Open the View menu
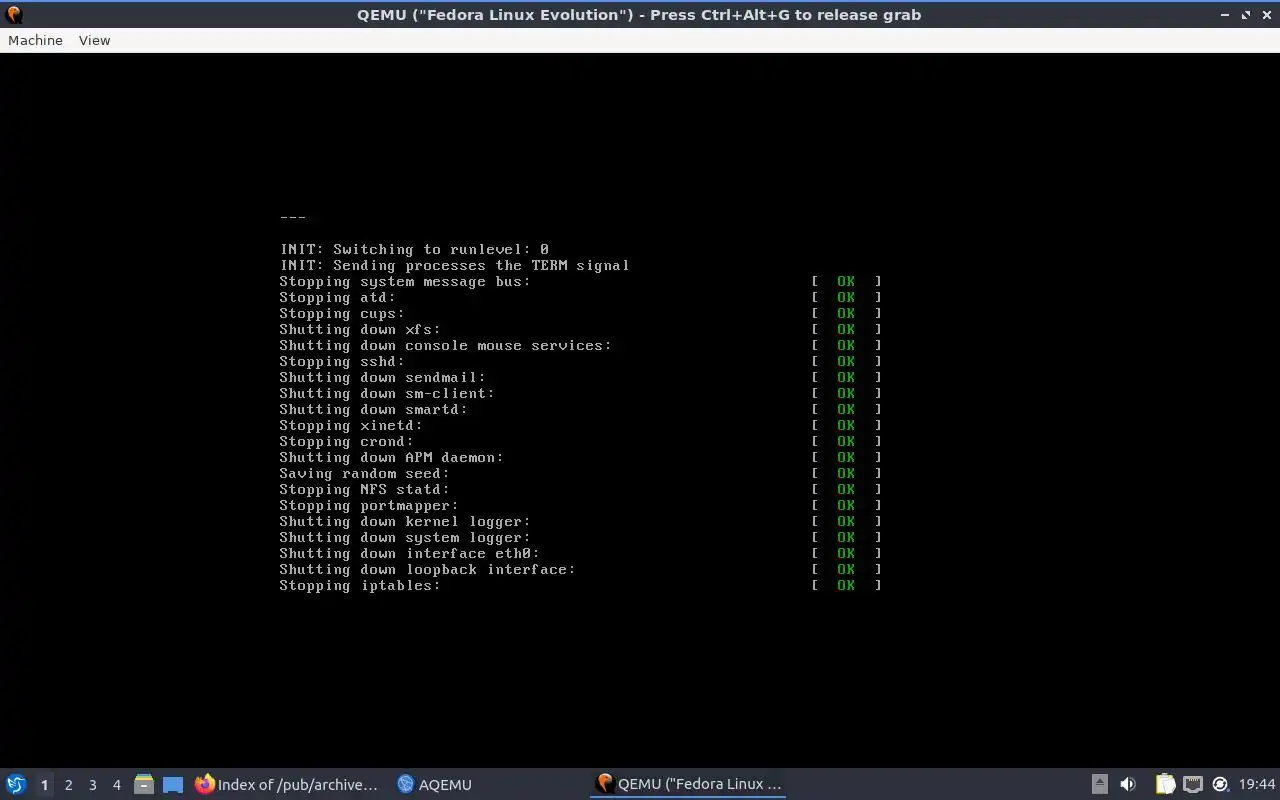Screen dimensions: 1280x800 (x=94, y=40)
